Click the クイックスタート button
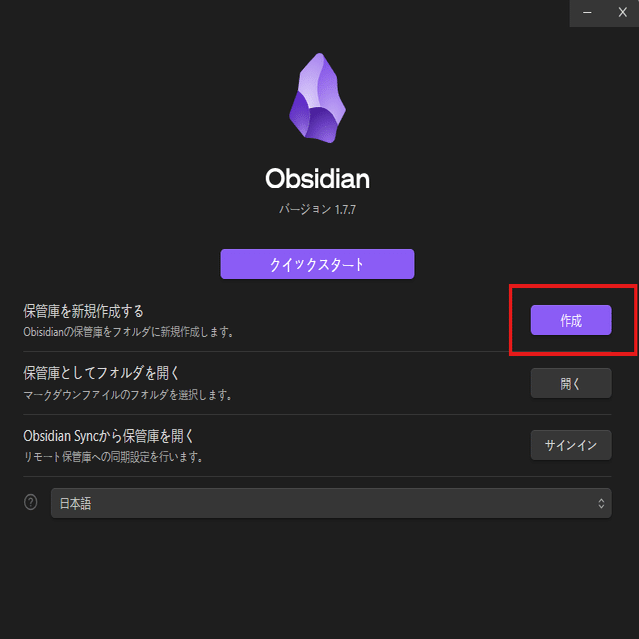This screenshot has width=639, height=639. coord(317,264)
